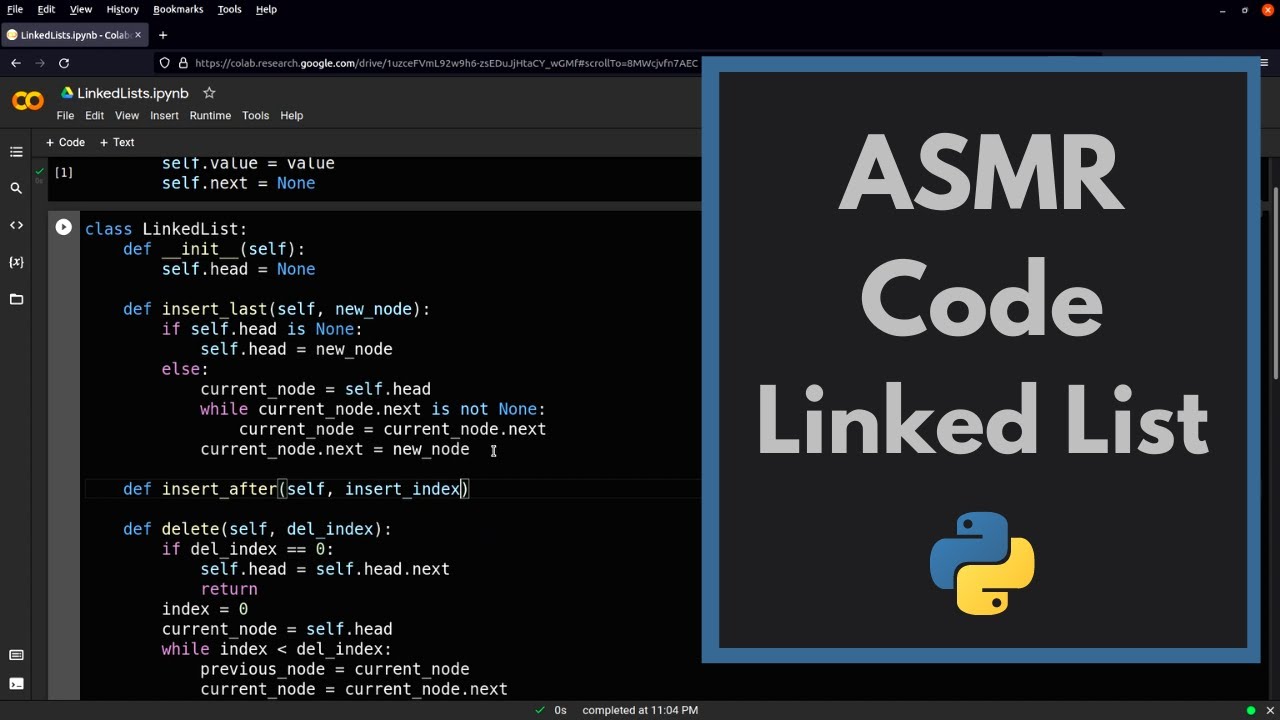This screenshot has width=1280, height=720.
Task: Open the code snippets icon in sidebar
Action: (x=16, y=225)
